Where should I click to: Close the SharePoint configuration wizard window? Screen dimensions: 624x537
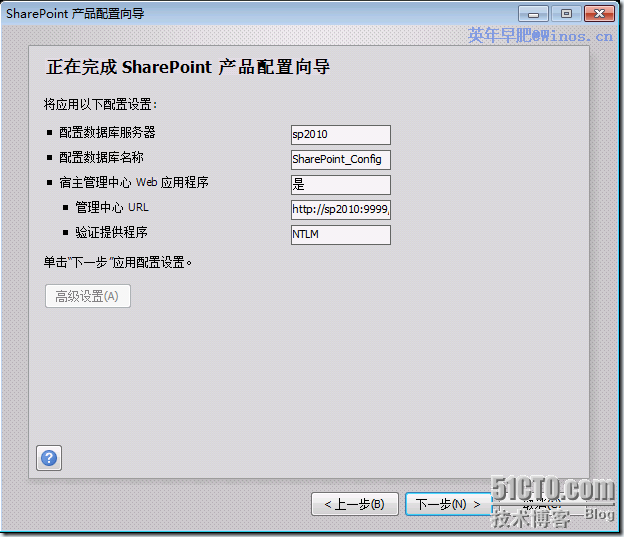click(x=599, y=14)
